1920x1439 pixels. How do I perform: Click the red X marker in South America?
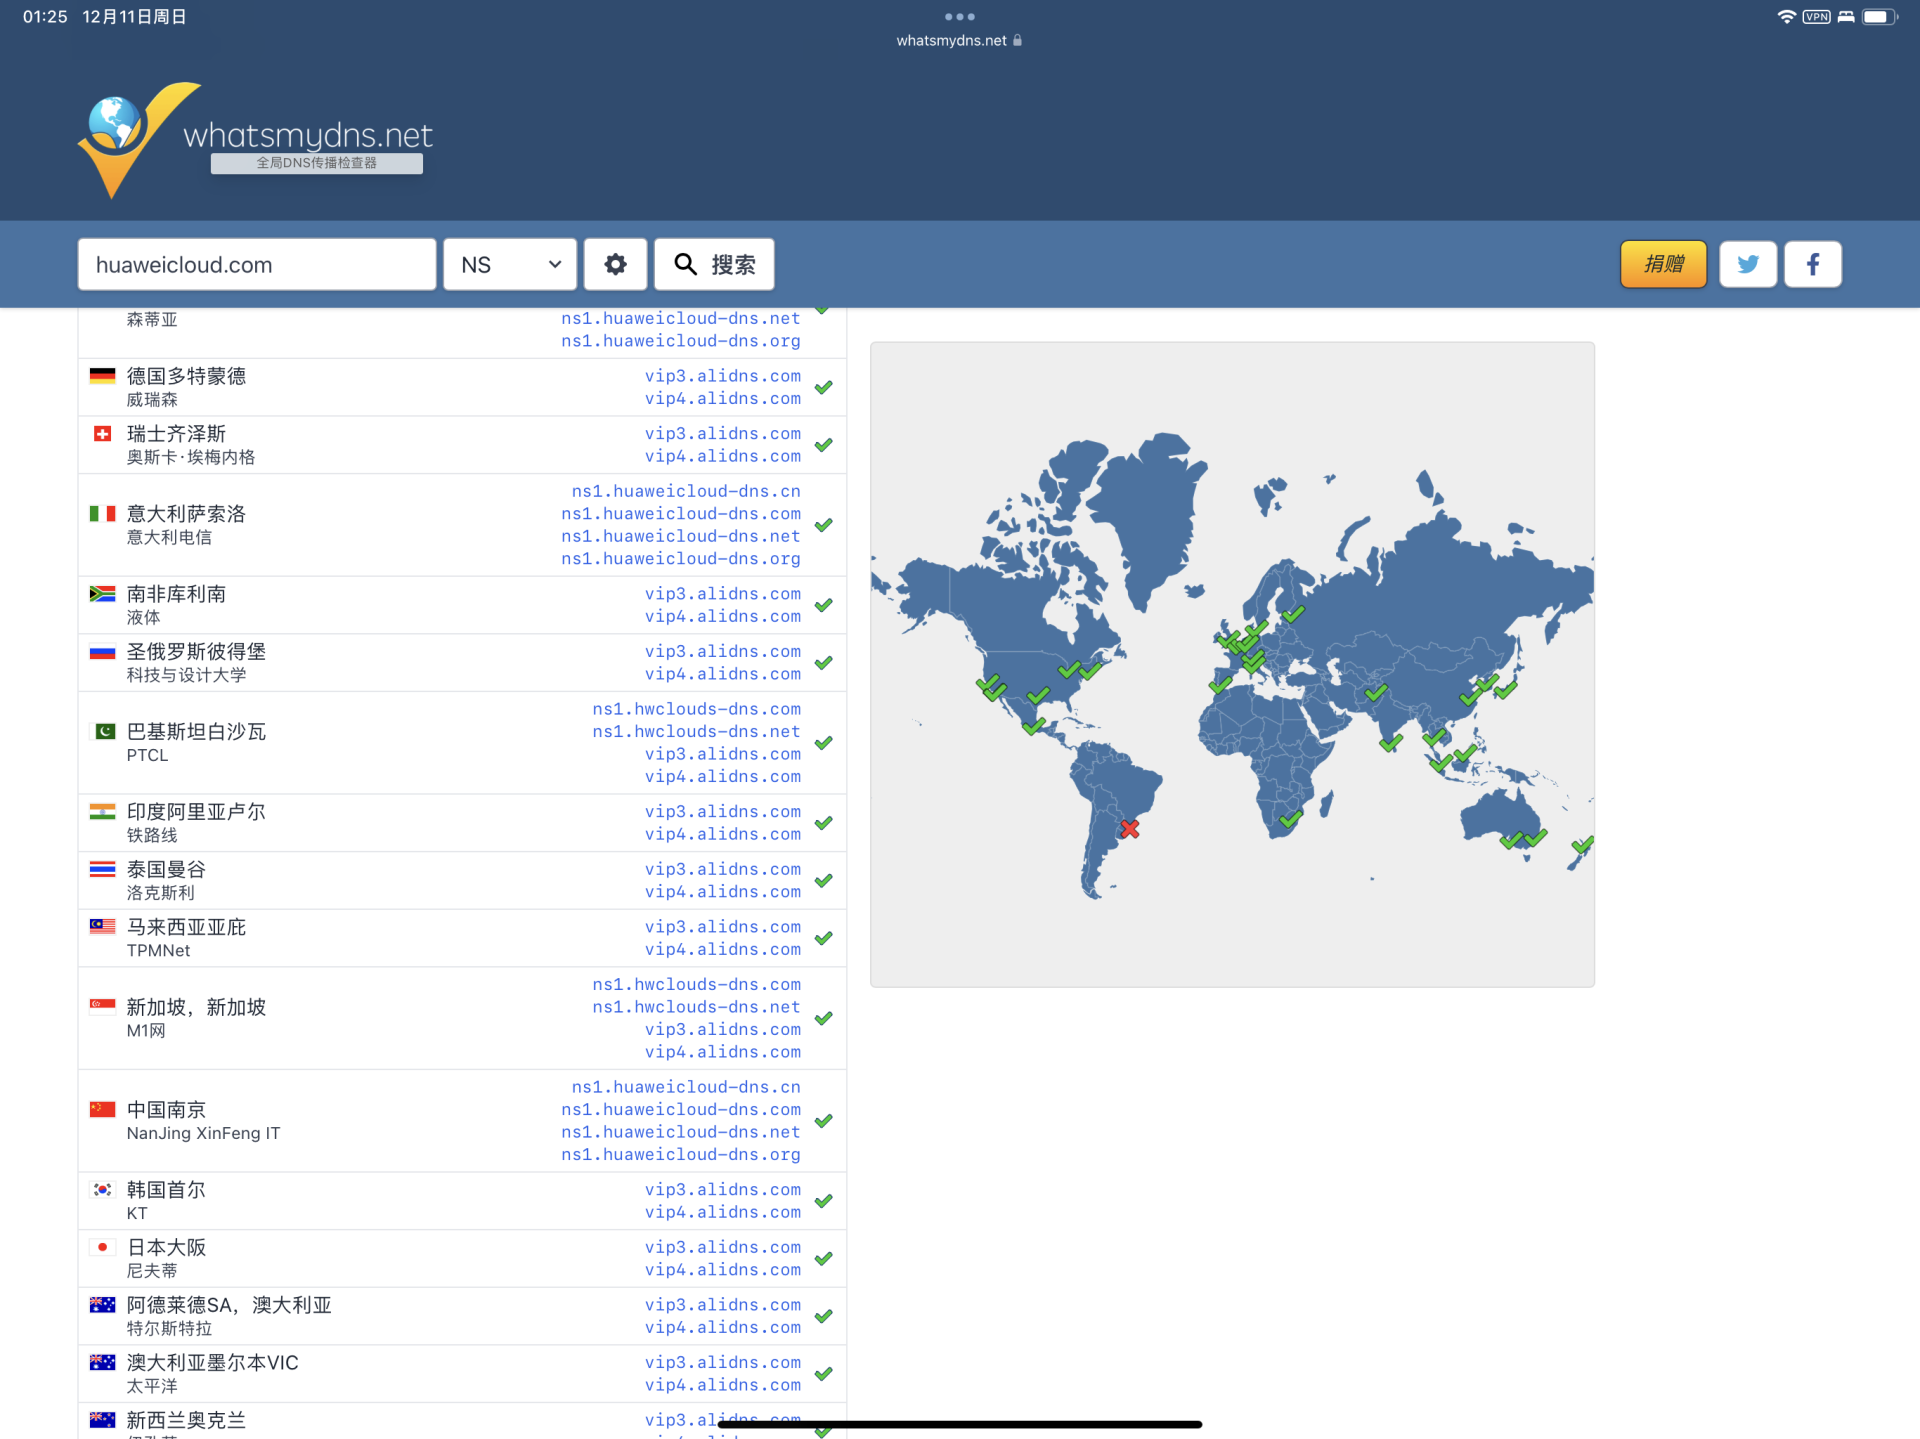1130,829
